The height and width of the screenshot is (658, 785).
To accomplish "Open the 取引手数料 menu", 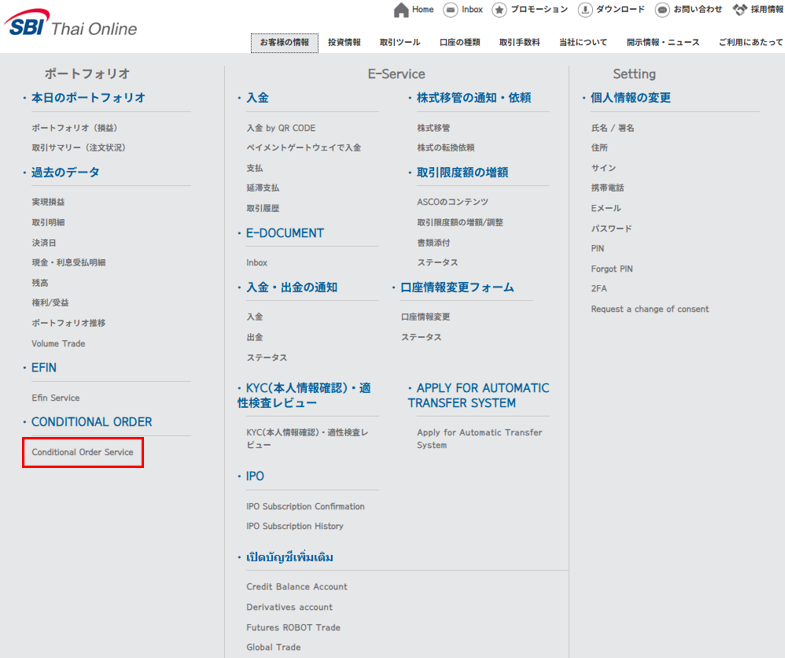I will tap(520, 43).
